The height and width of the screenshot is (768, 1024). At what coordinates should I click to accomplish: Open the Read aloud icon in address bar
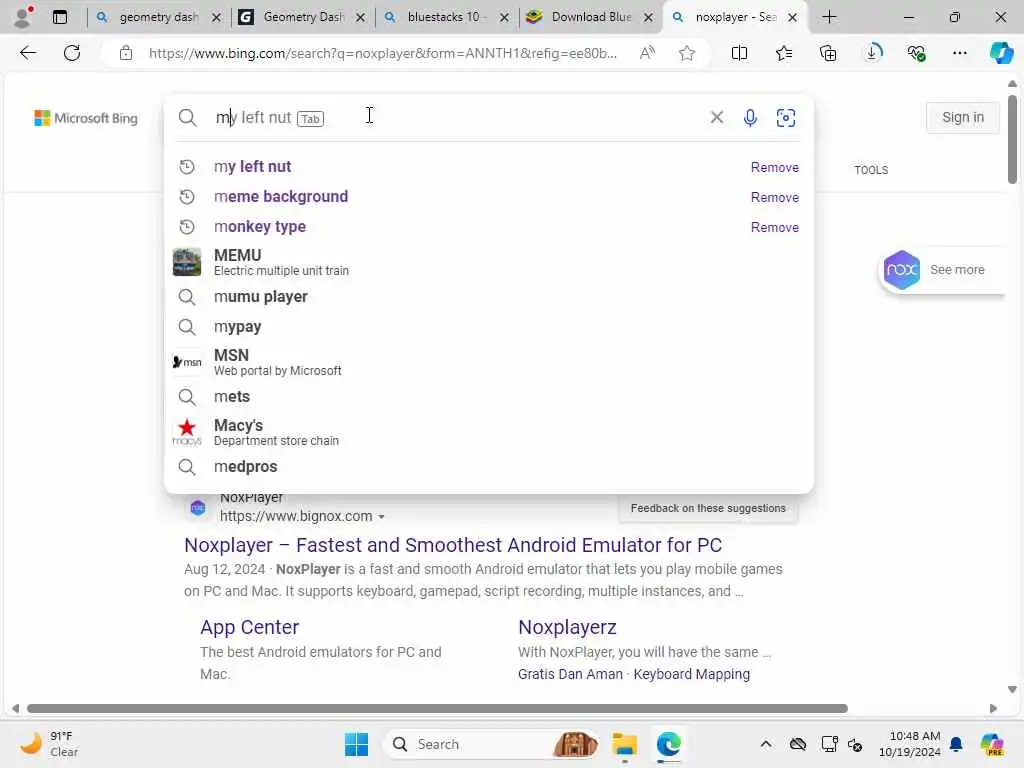[x=647, y=53]
